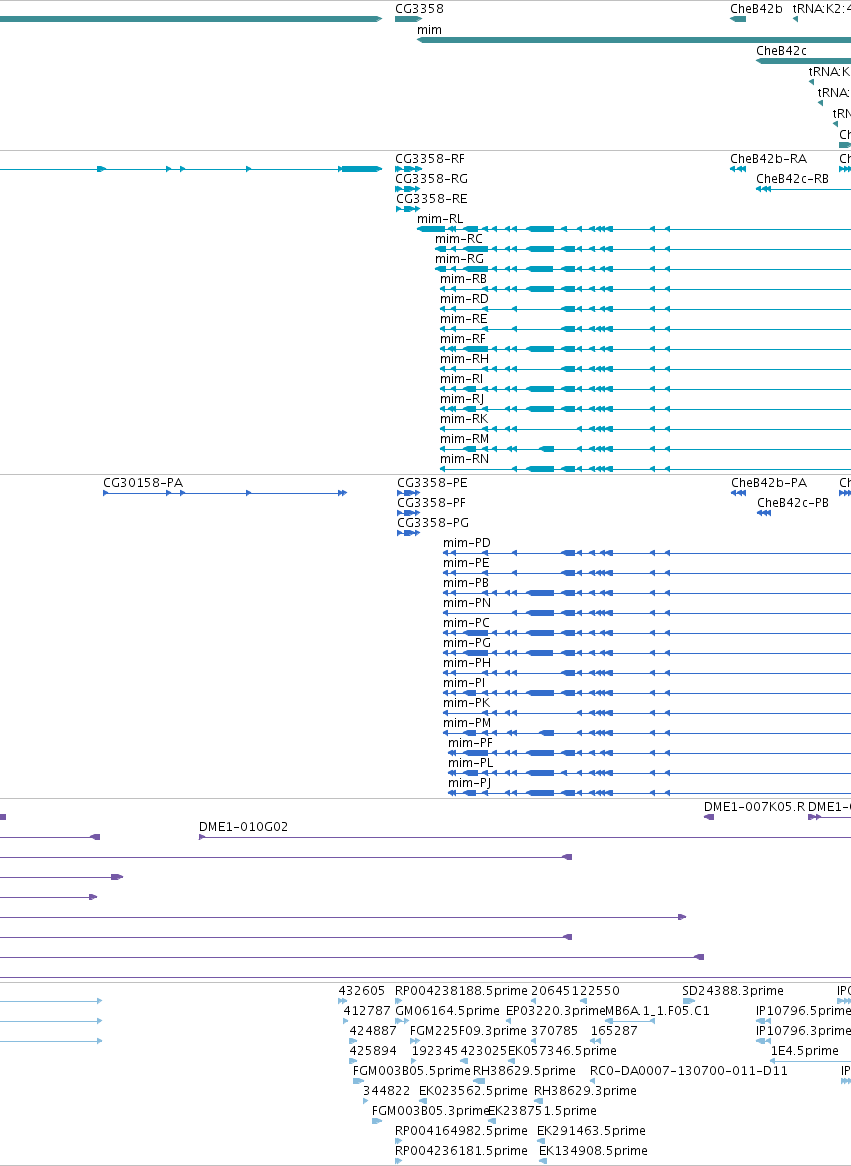Select the mim-RL transcript label

[x=440, y=219]
